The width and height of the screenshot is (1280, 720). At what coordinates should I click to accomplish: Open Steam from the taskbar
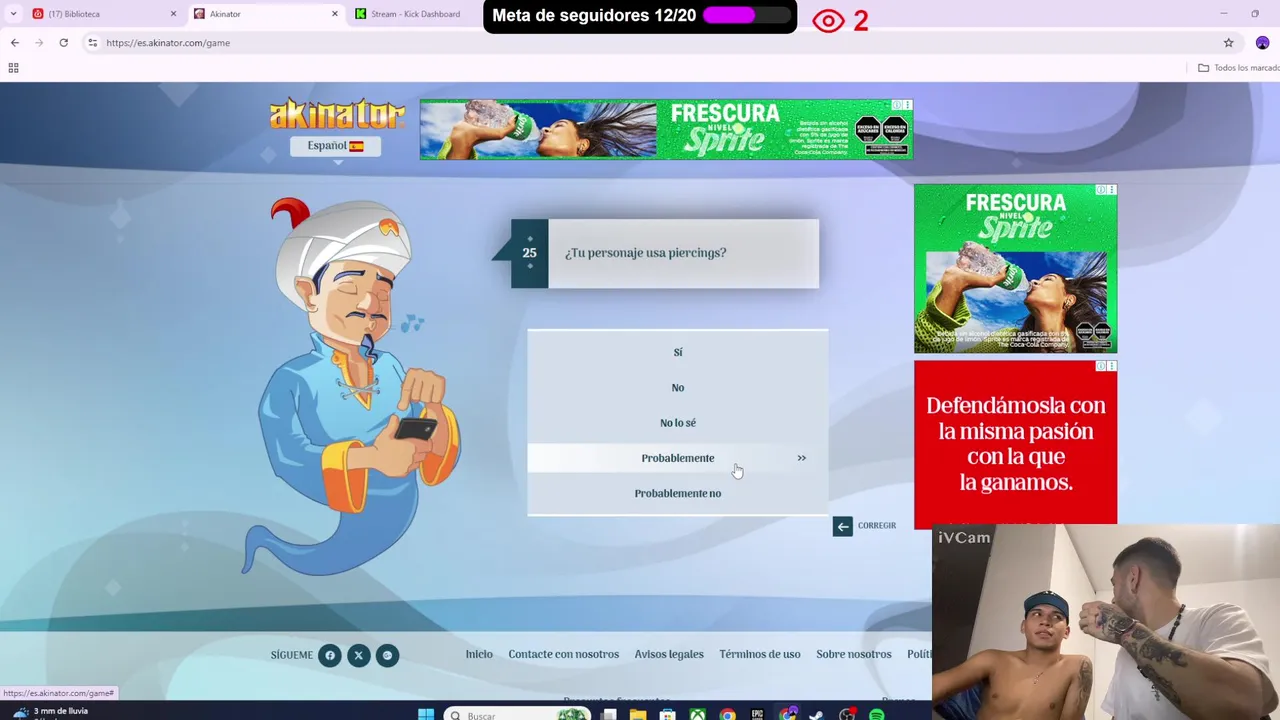pyautogui.click(x=817, y=714)
